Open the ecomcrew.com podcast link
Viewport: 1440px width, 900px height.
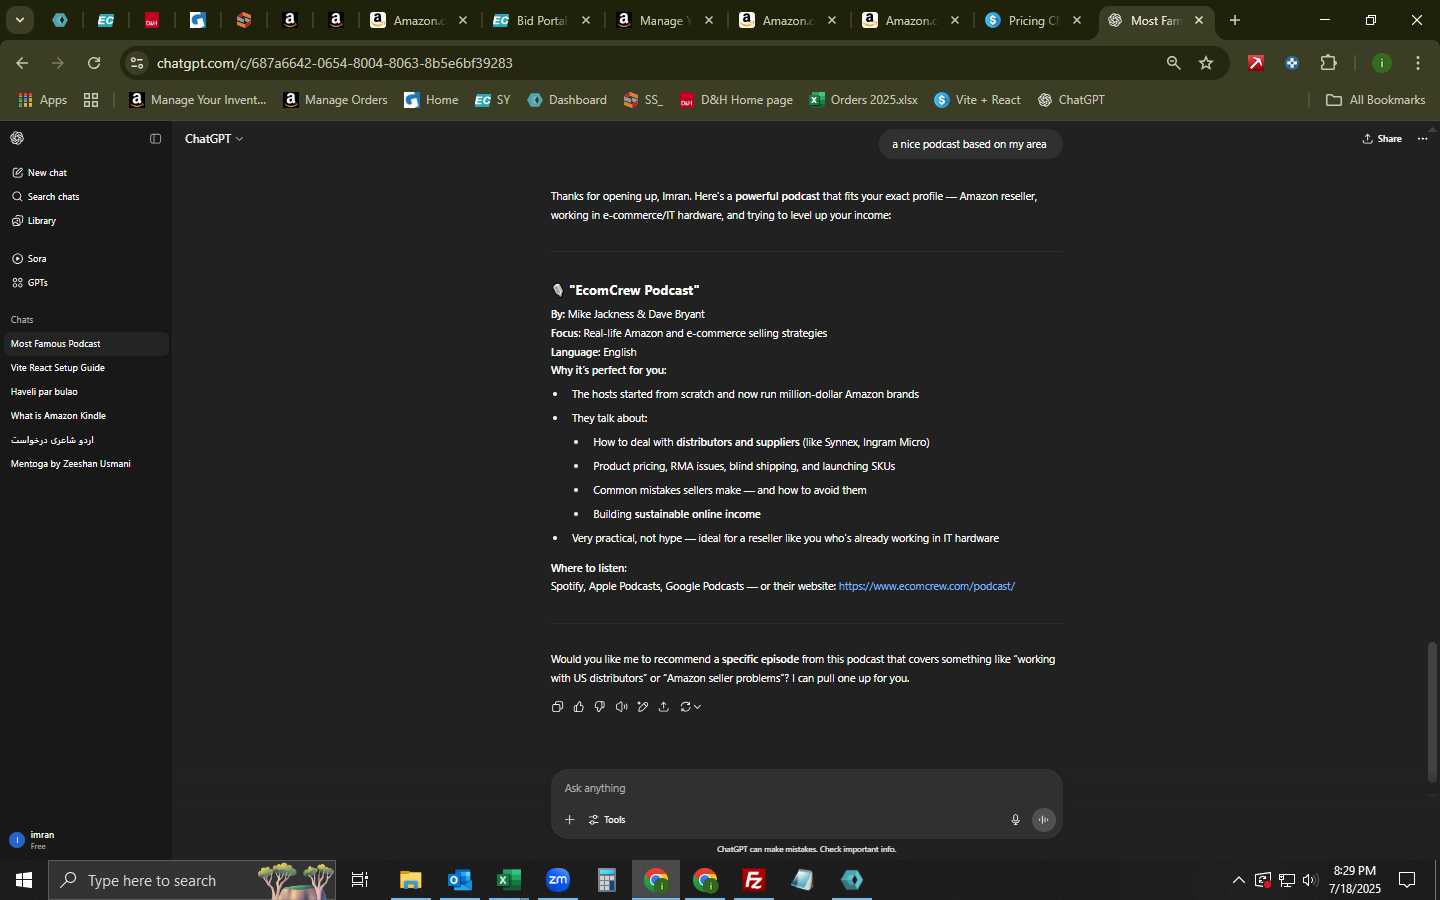point(926,586)
